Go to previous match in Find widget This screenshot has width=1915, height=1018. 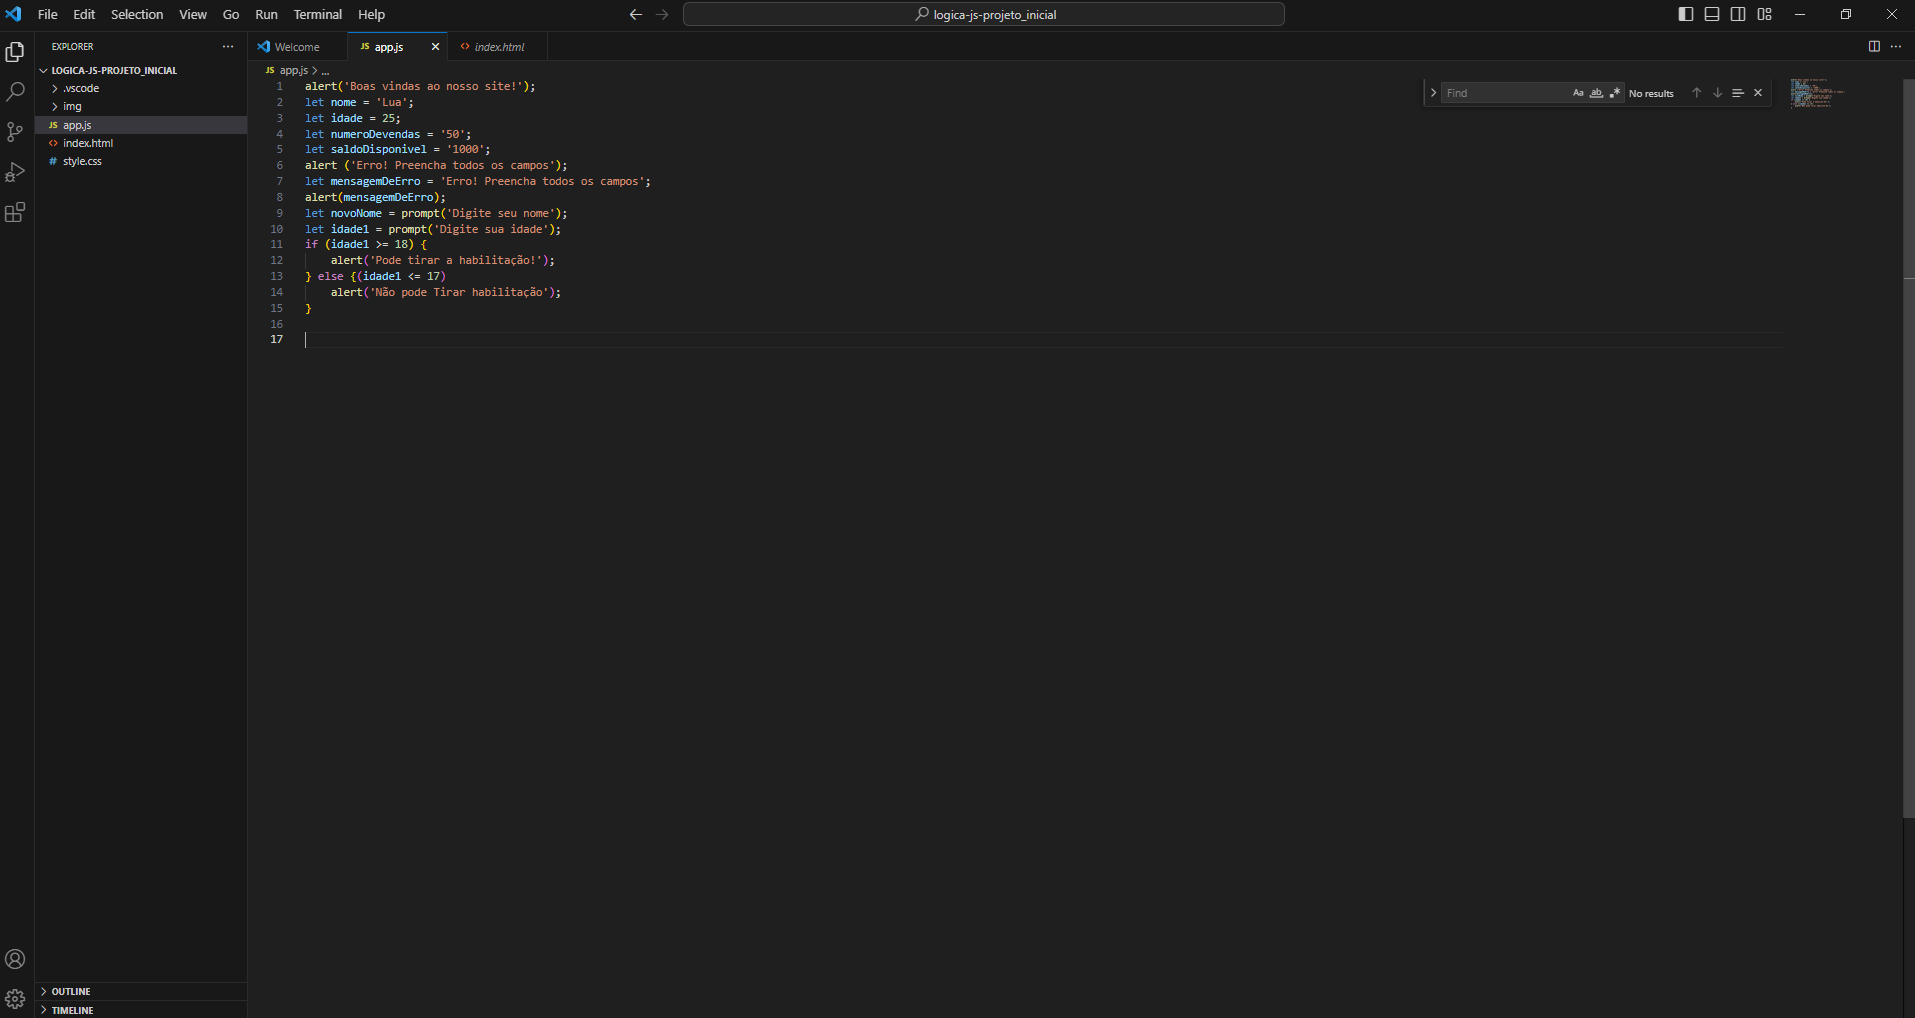coord(1696,93)
